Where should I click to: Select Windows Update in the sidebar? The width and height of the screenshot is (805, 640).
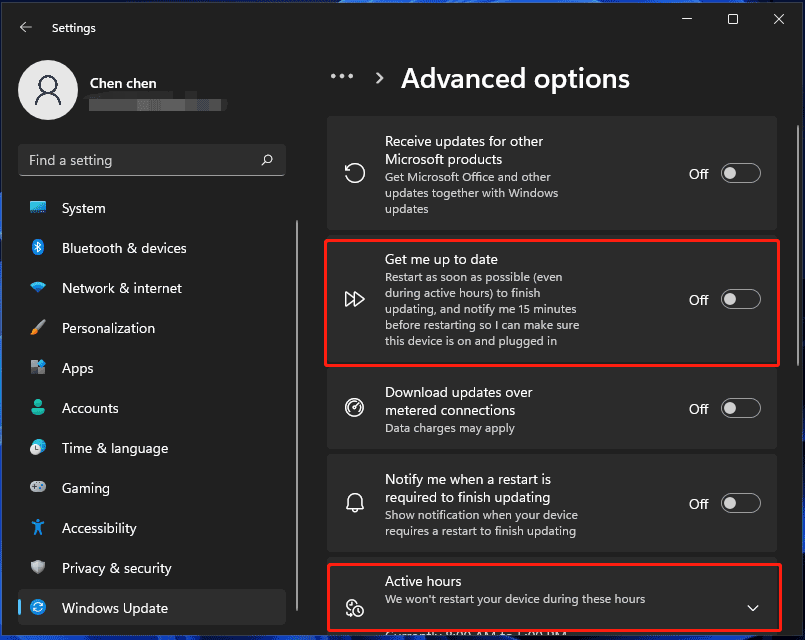[113, 608]
